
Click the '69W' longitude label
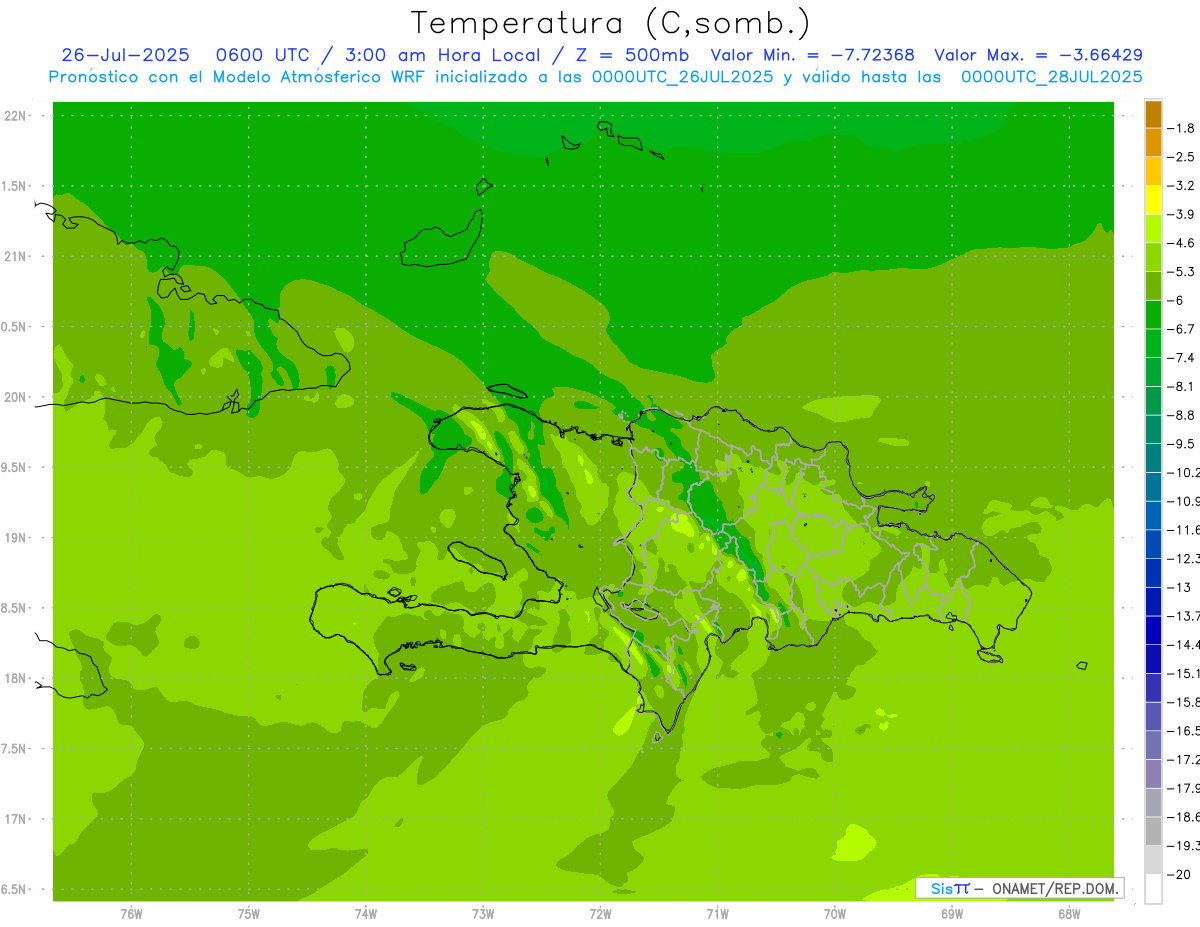(952, 915)
